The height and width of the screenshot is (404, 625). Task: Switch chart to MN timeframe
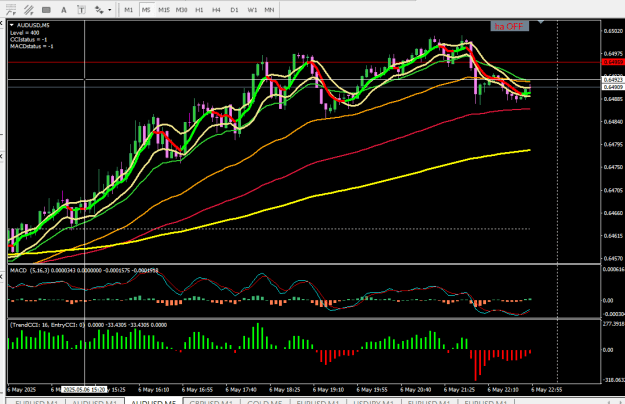[x=269, y=10]
